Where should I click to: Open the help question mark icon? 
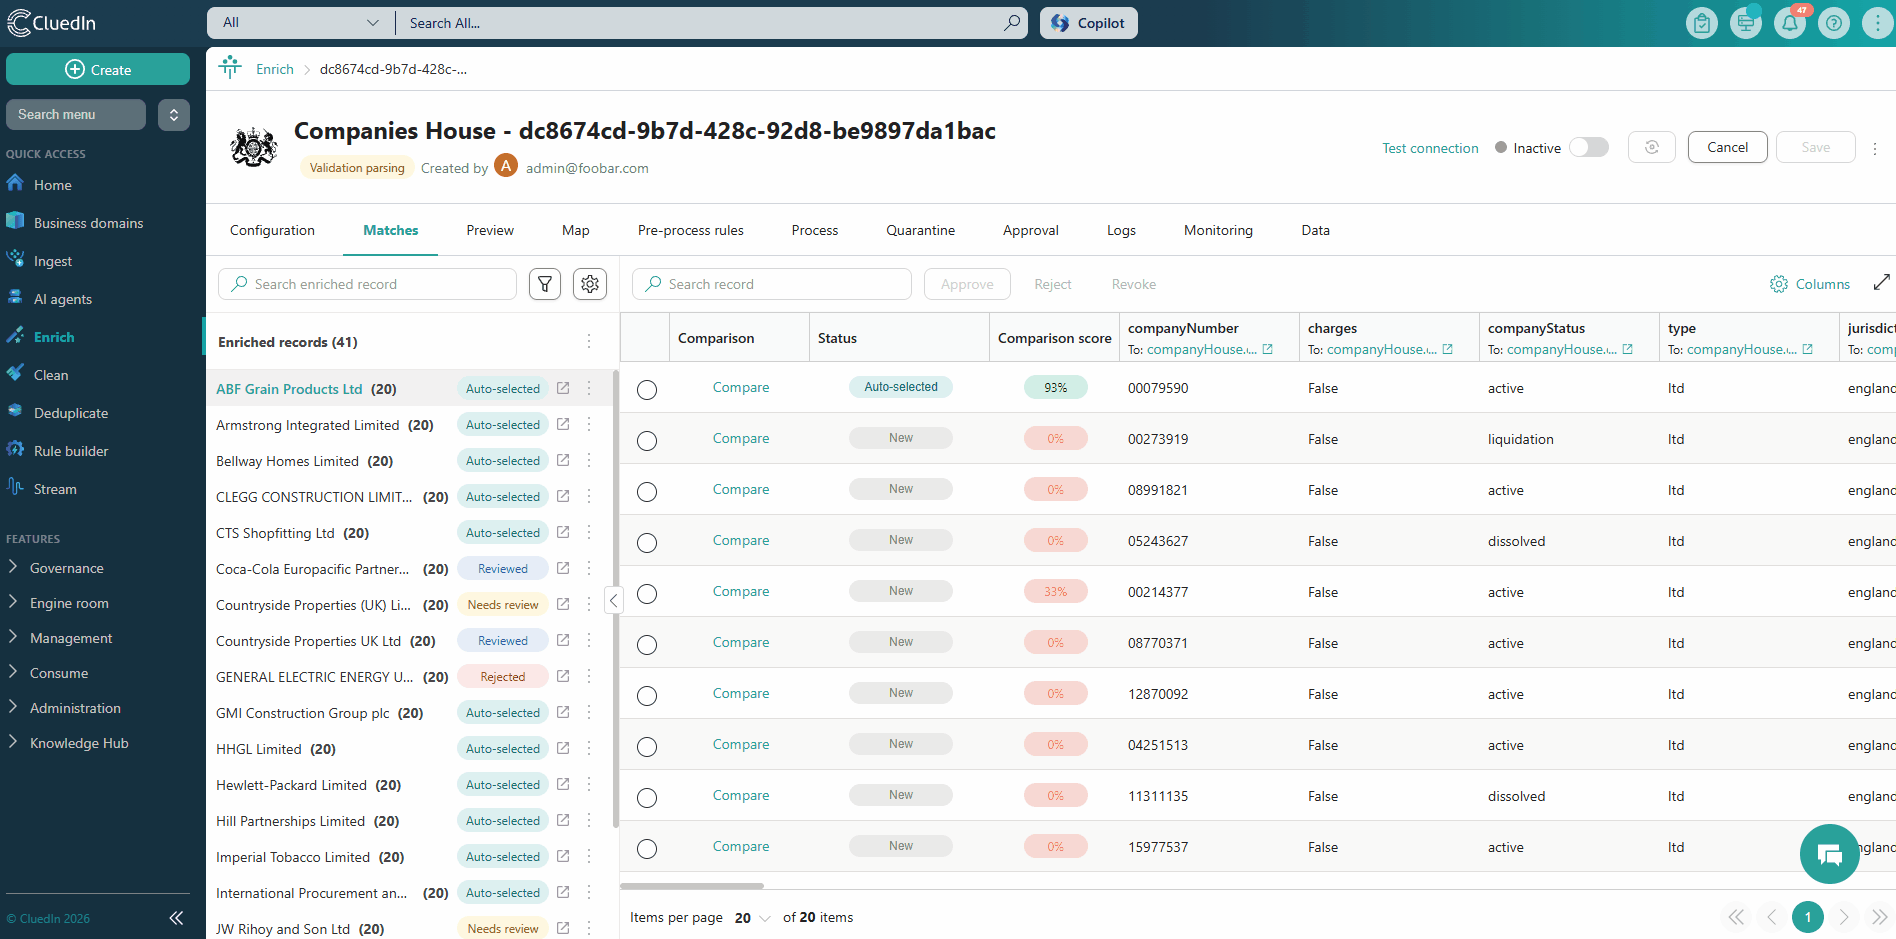click(x=1834, y=23)
